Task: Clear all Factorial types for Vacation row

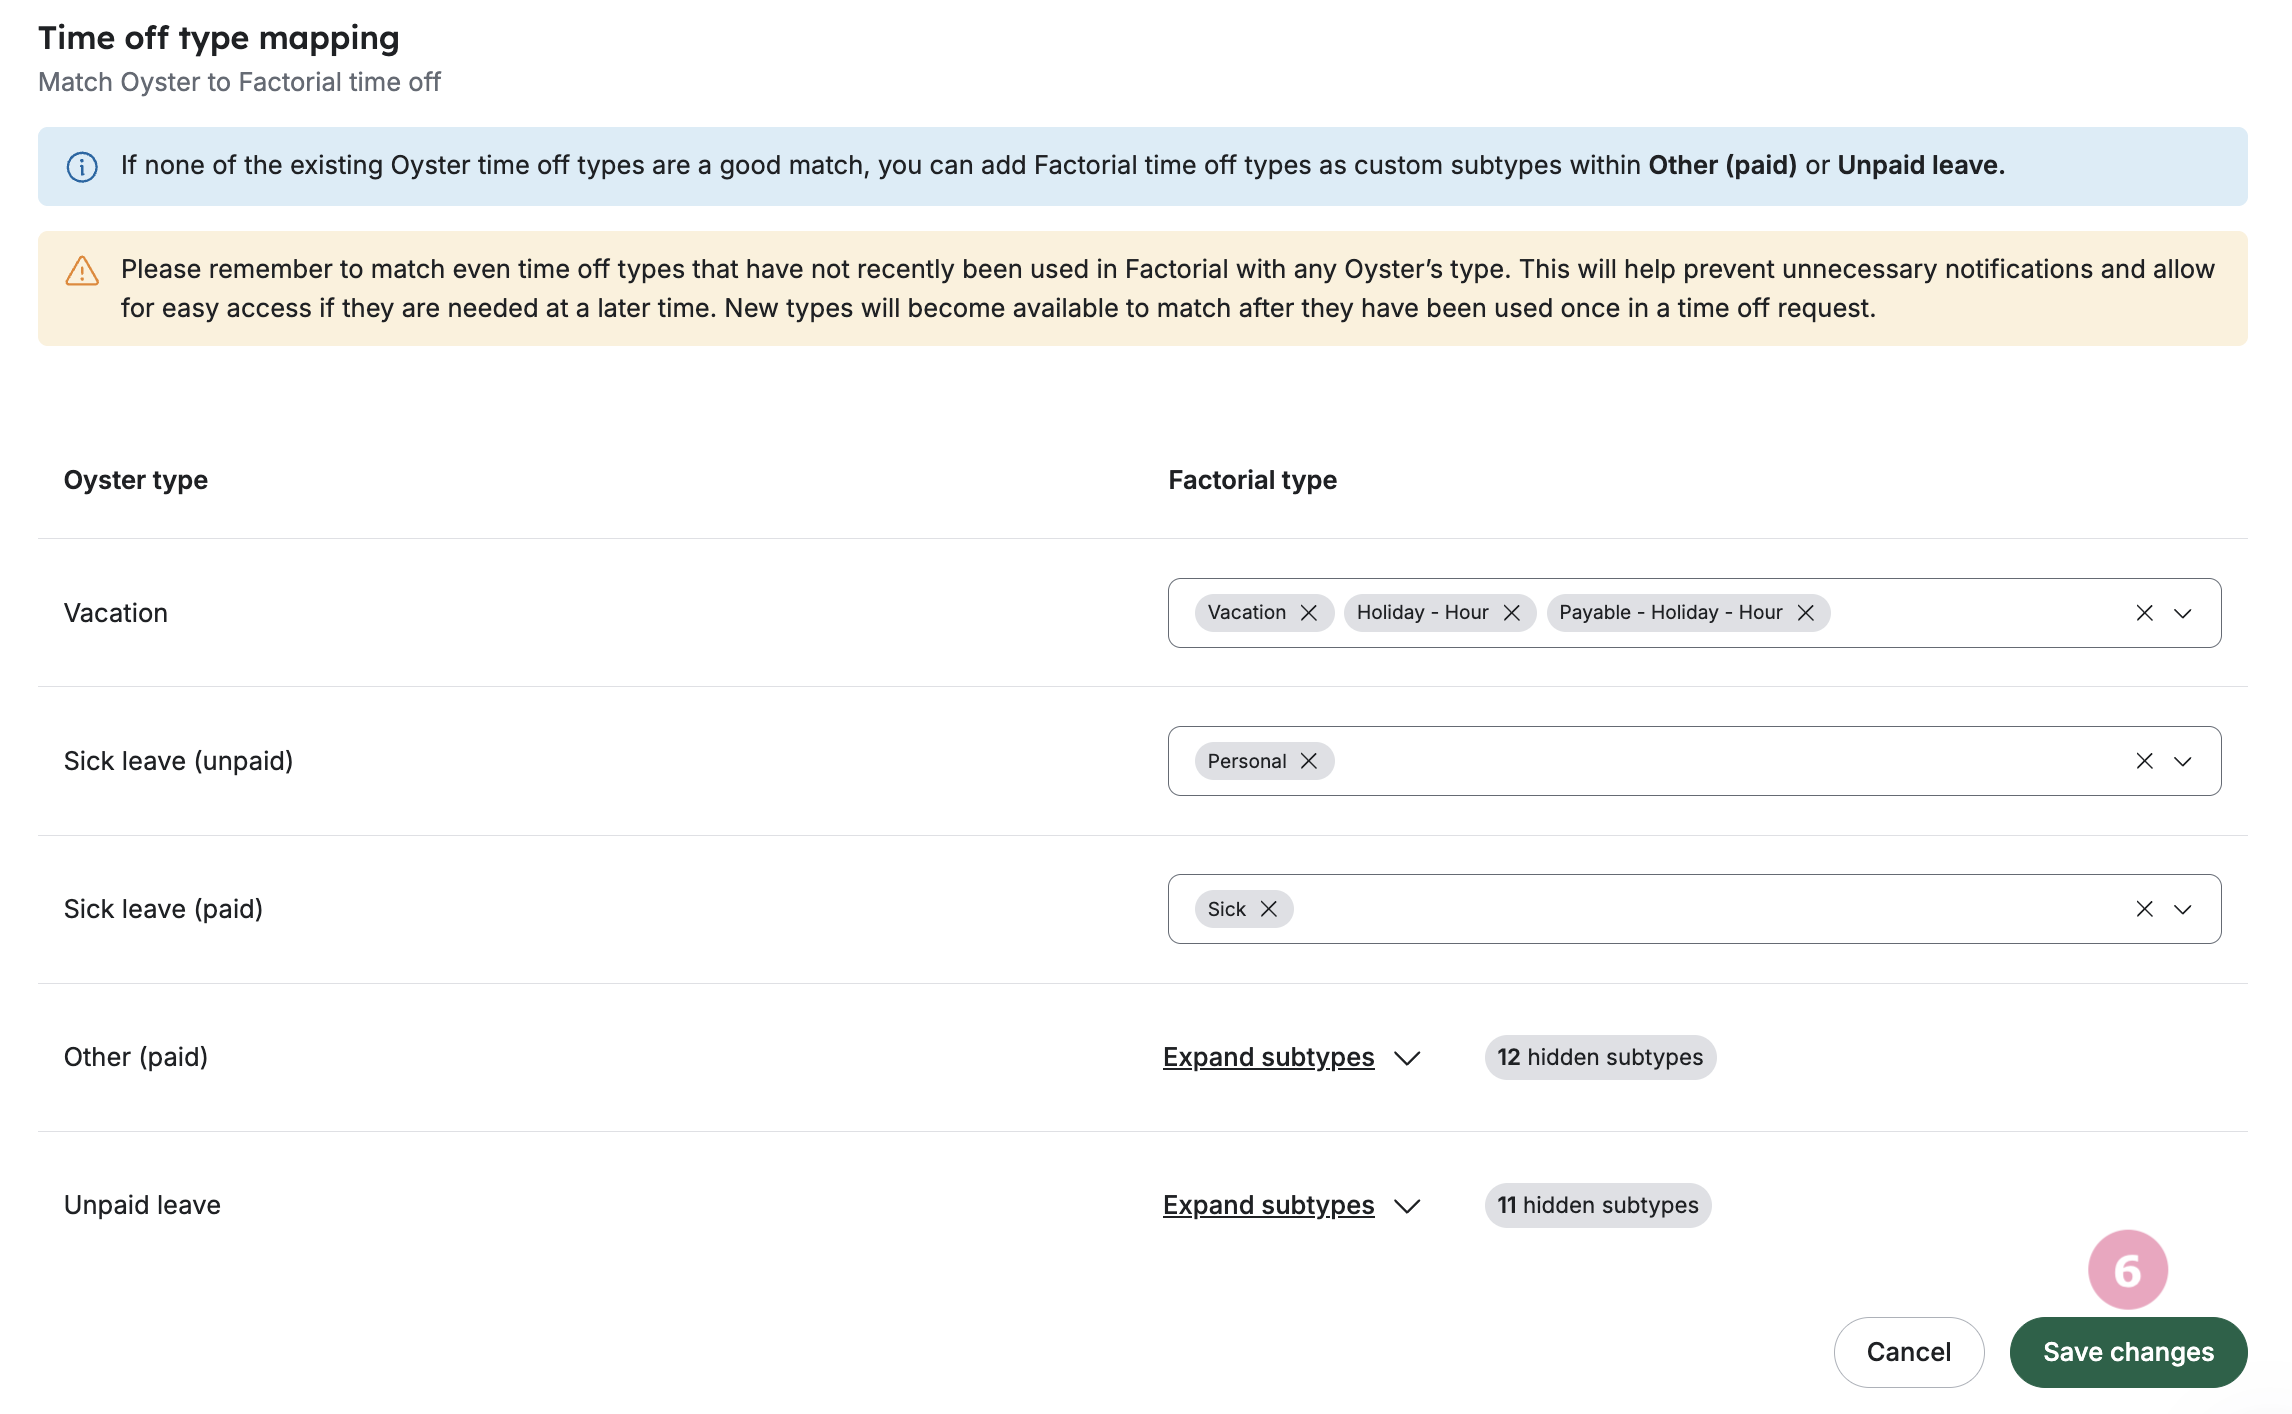Action: (x=2144, y=613)
